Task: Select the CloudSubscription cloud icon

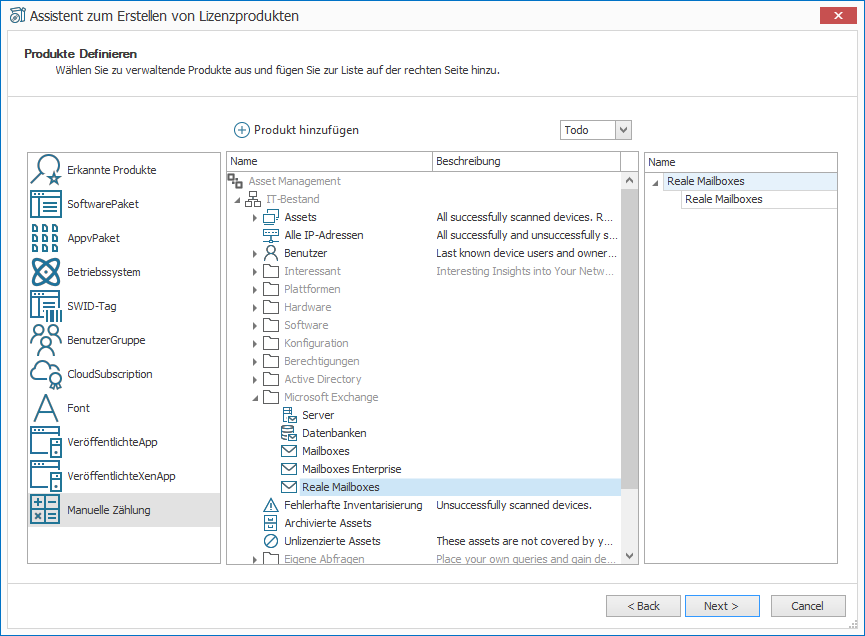Action: point(45,374)
